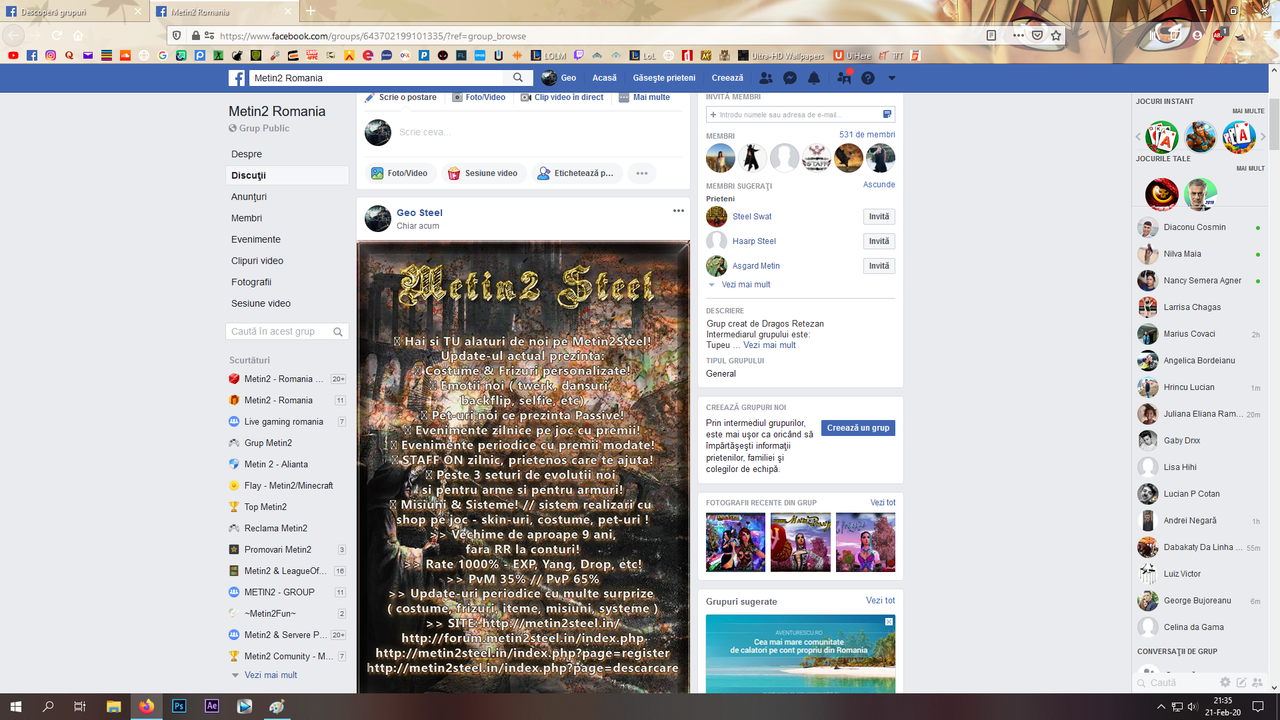Open Geo Steel author name on post

pyautogui.click(x=419, y=213)
